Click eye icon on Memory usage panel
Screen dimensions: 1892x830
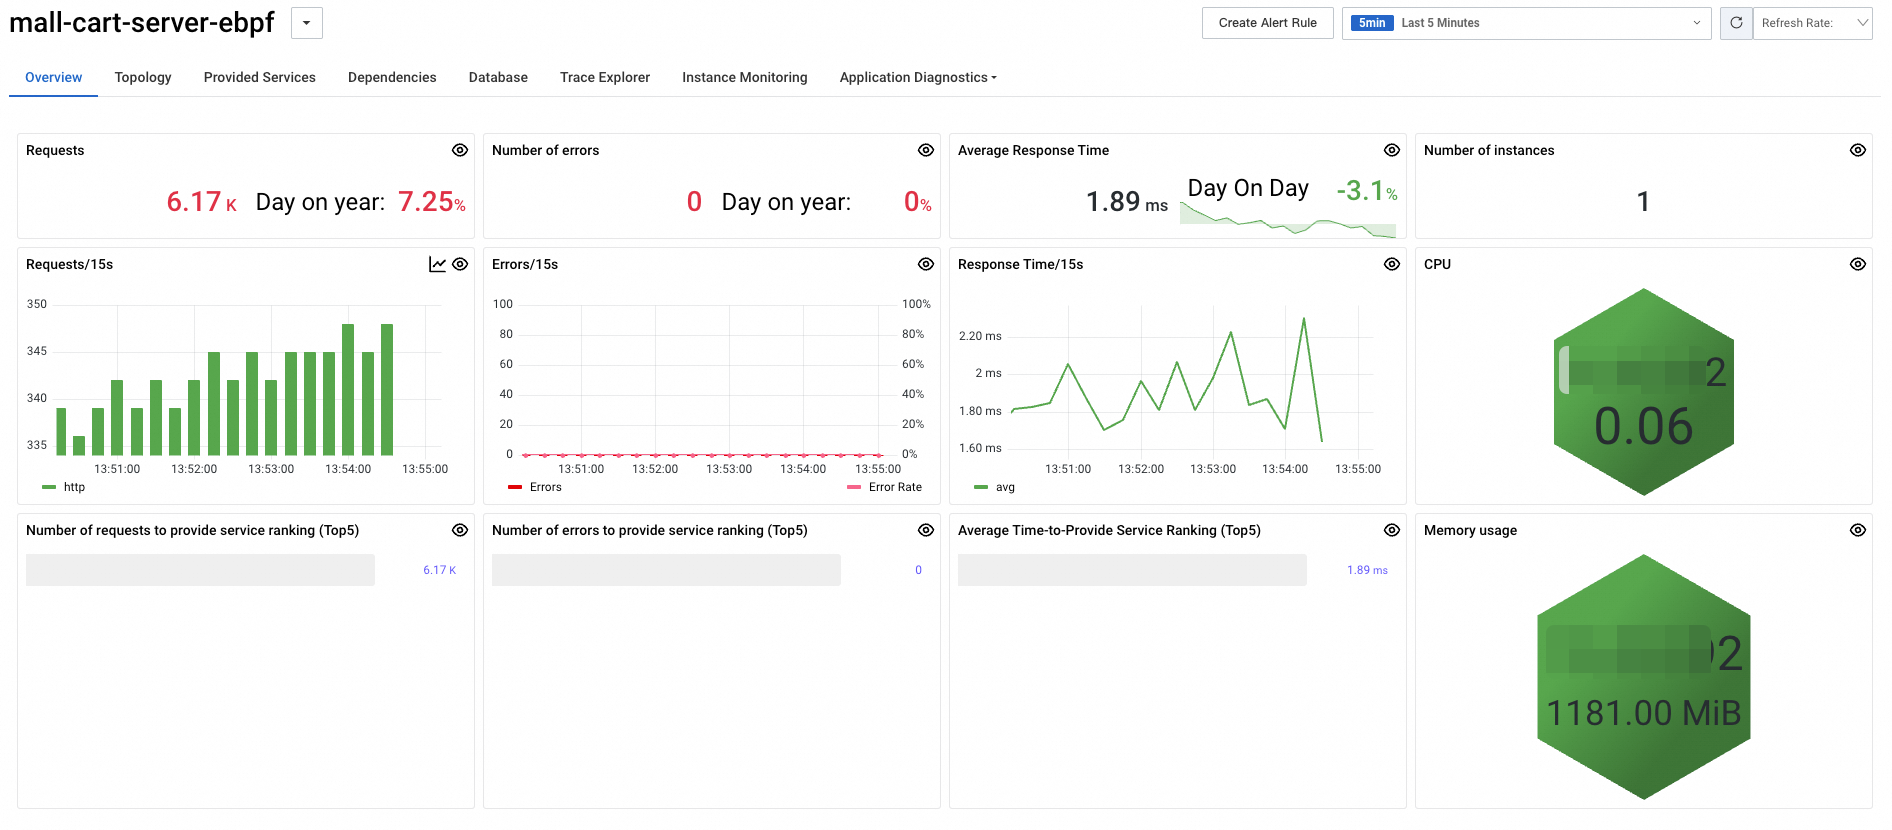point(1858,530)
